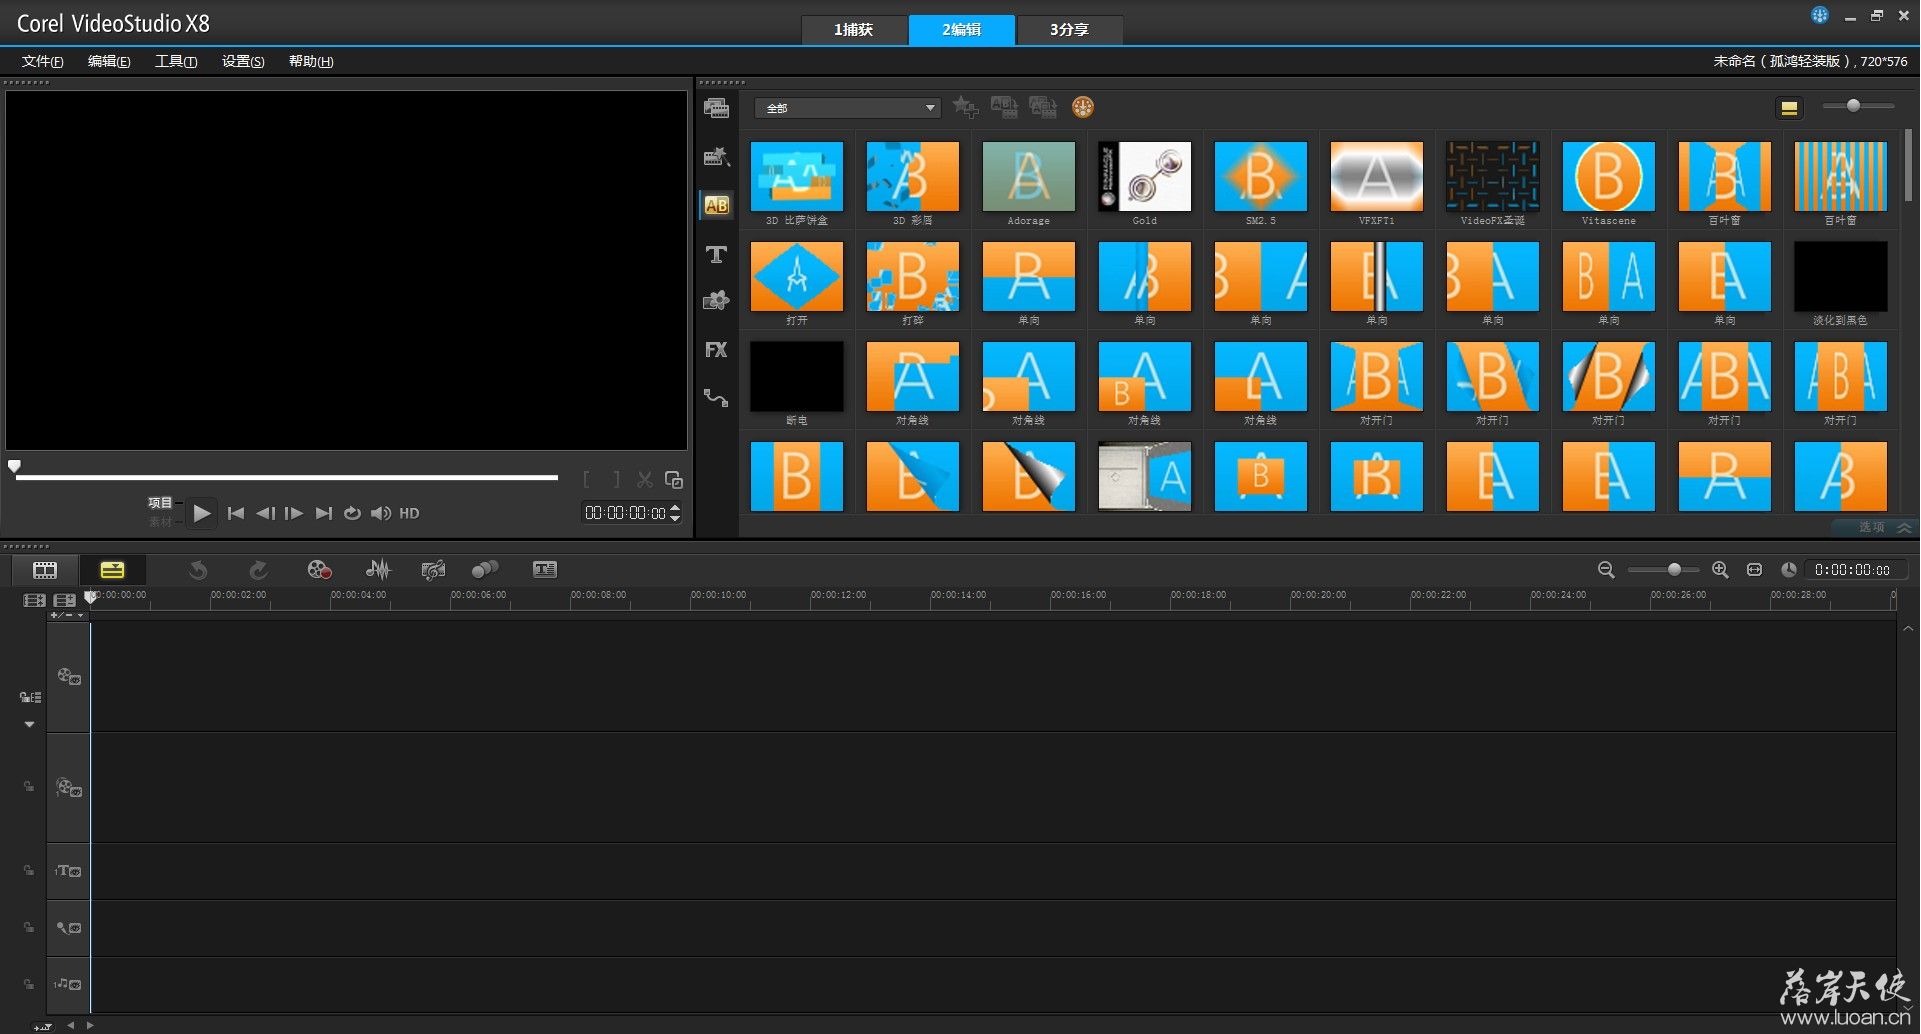1921x1034 pixels.
Task: Open the 帮助(H) menu
Action: click(311, 62)
